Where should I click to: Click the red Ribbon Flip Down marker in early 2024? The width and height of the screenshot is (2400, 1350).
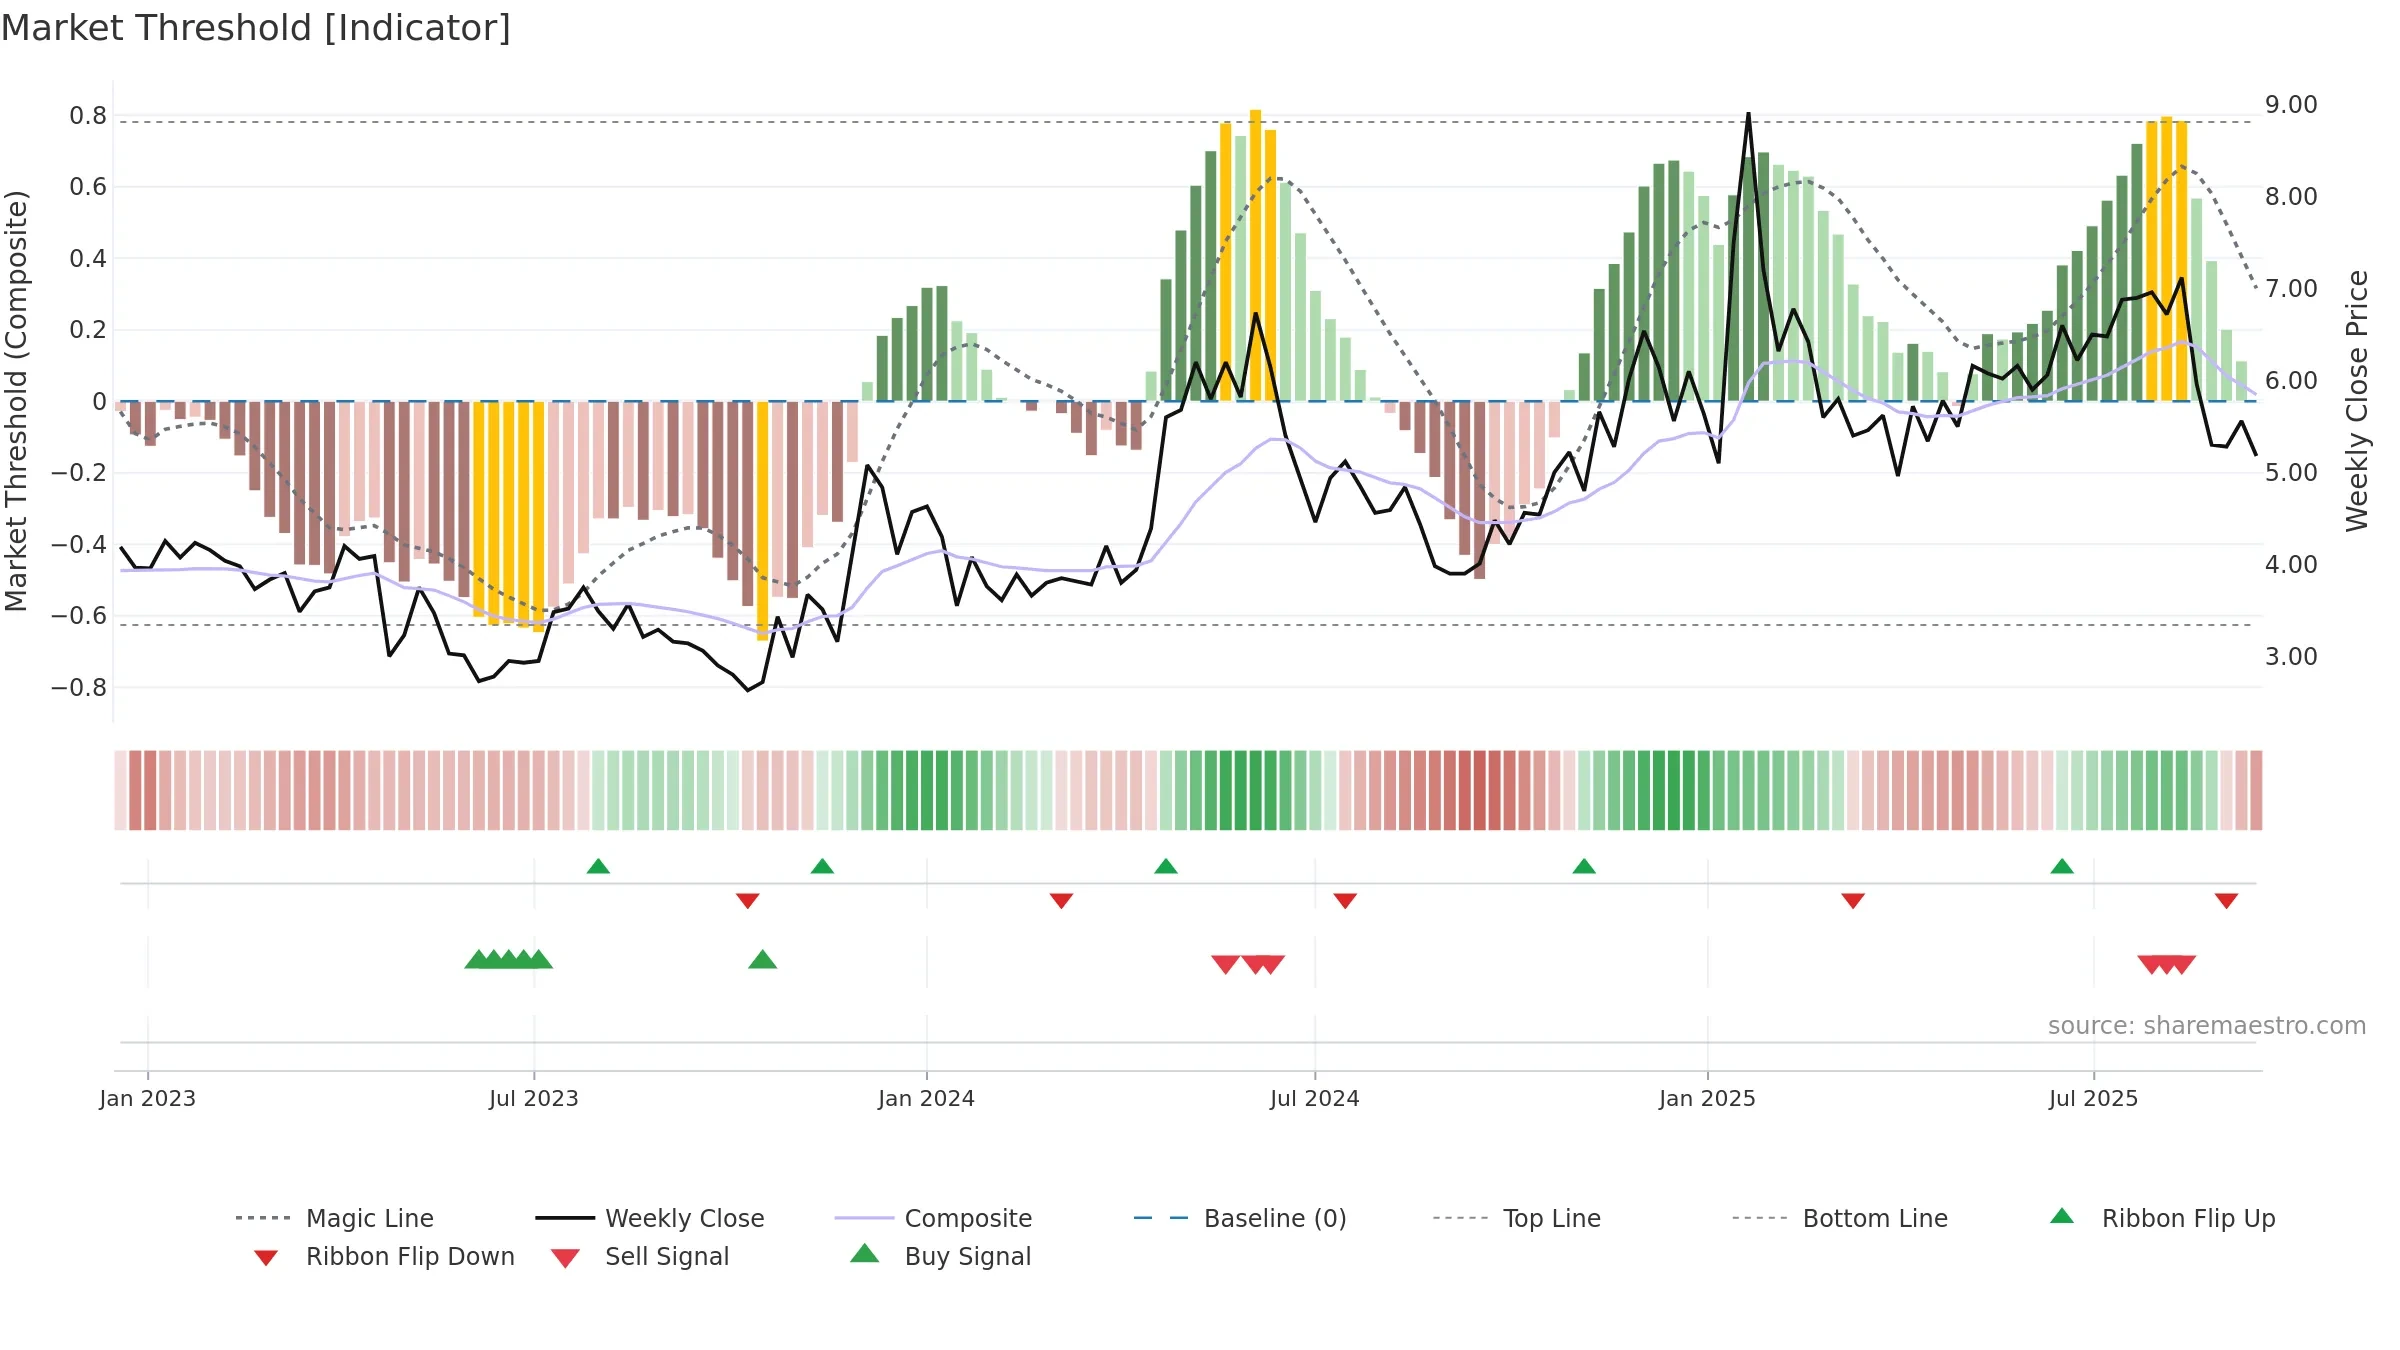click(1061, 901)
